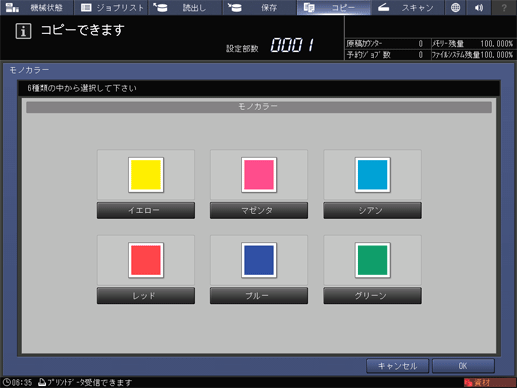Image resolution: width=517 pixels, height=388 pixels.
Task: Choose the シアン button
Action: tap(372, 210)
